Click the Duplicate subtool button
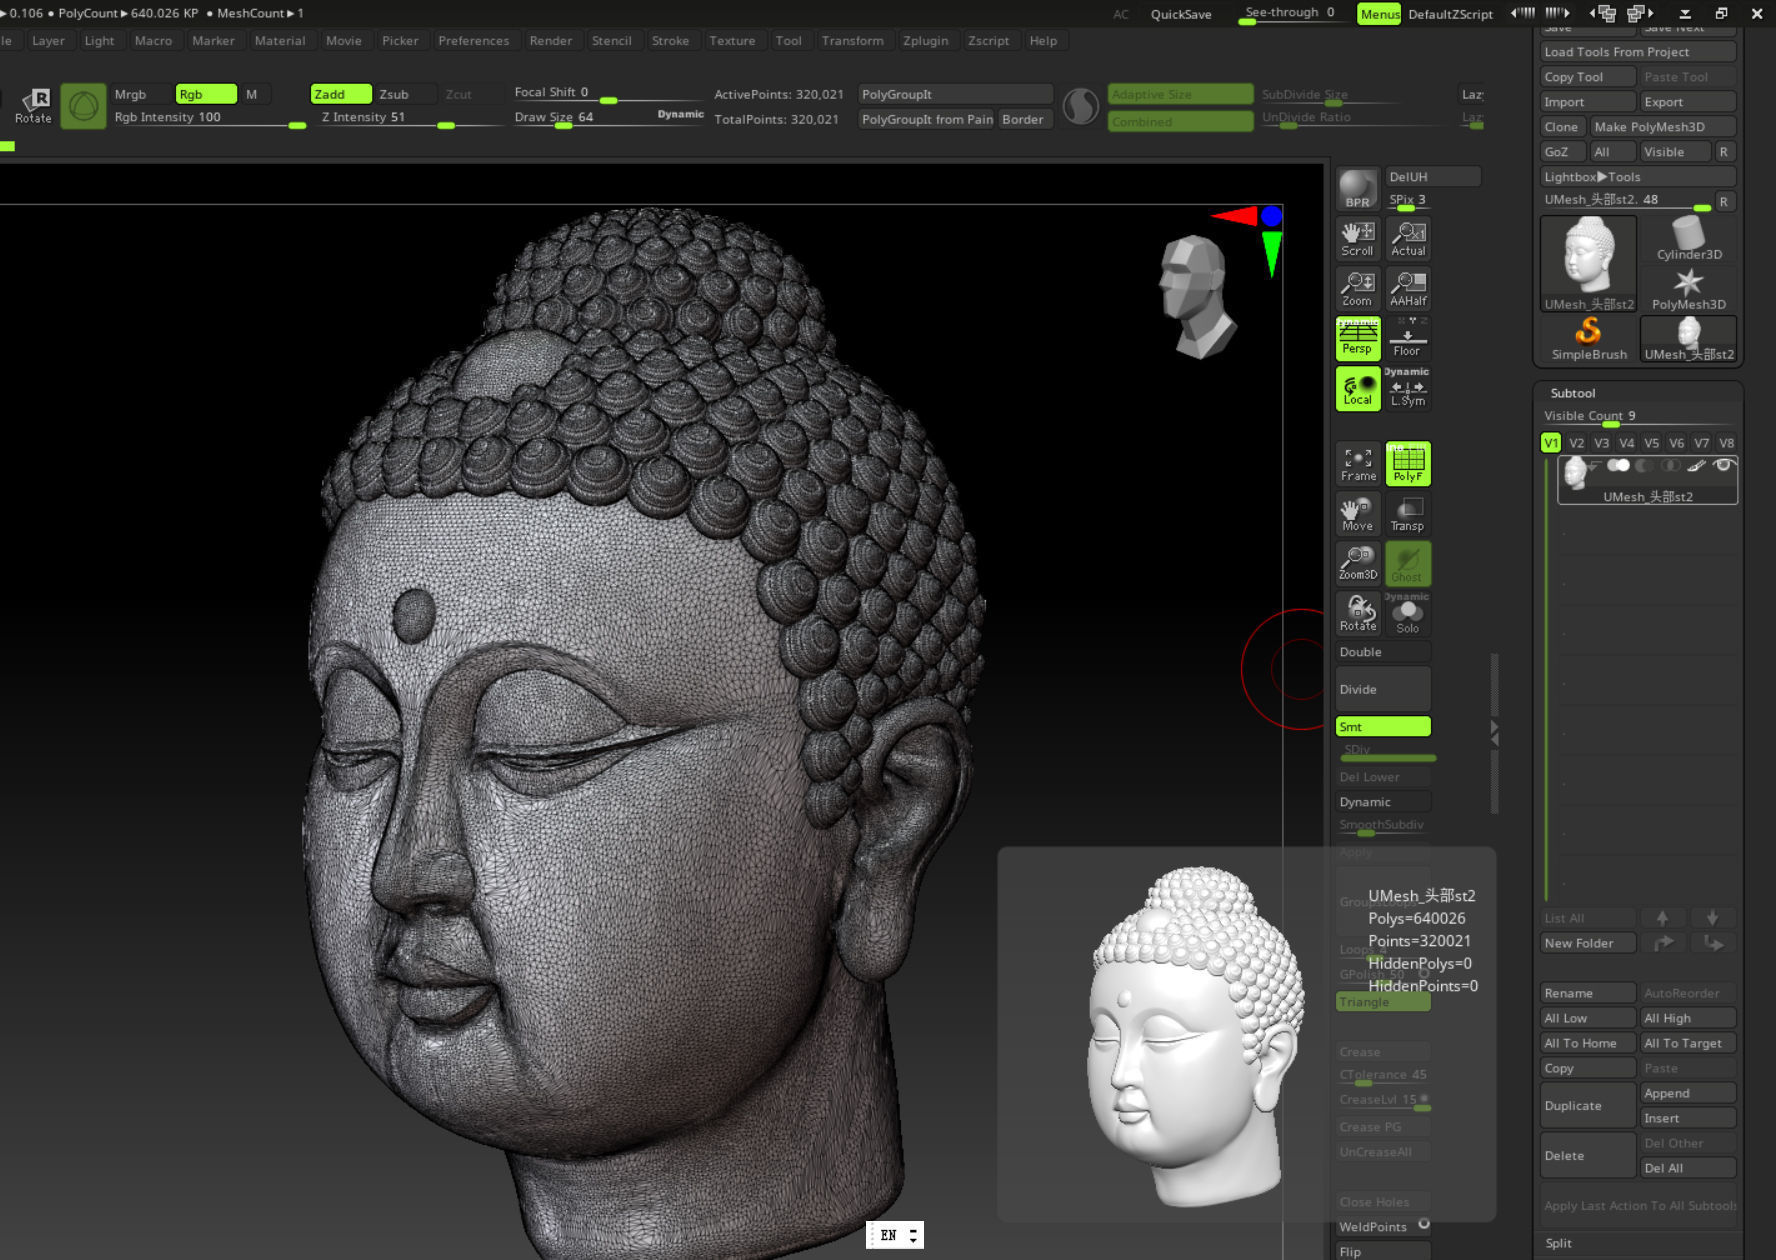 tap(1588, 1106)
